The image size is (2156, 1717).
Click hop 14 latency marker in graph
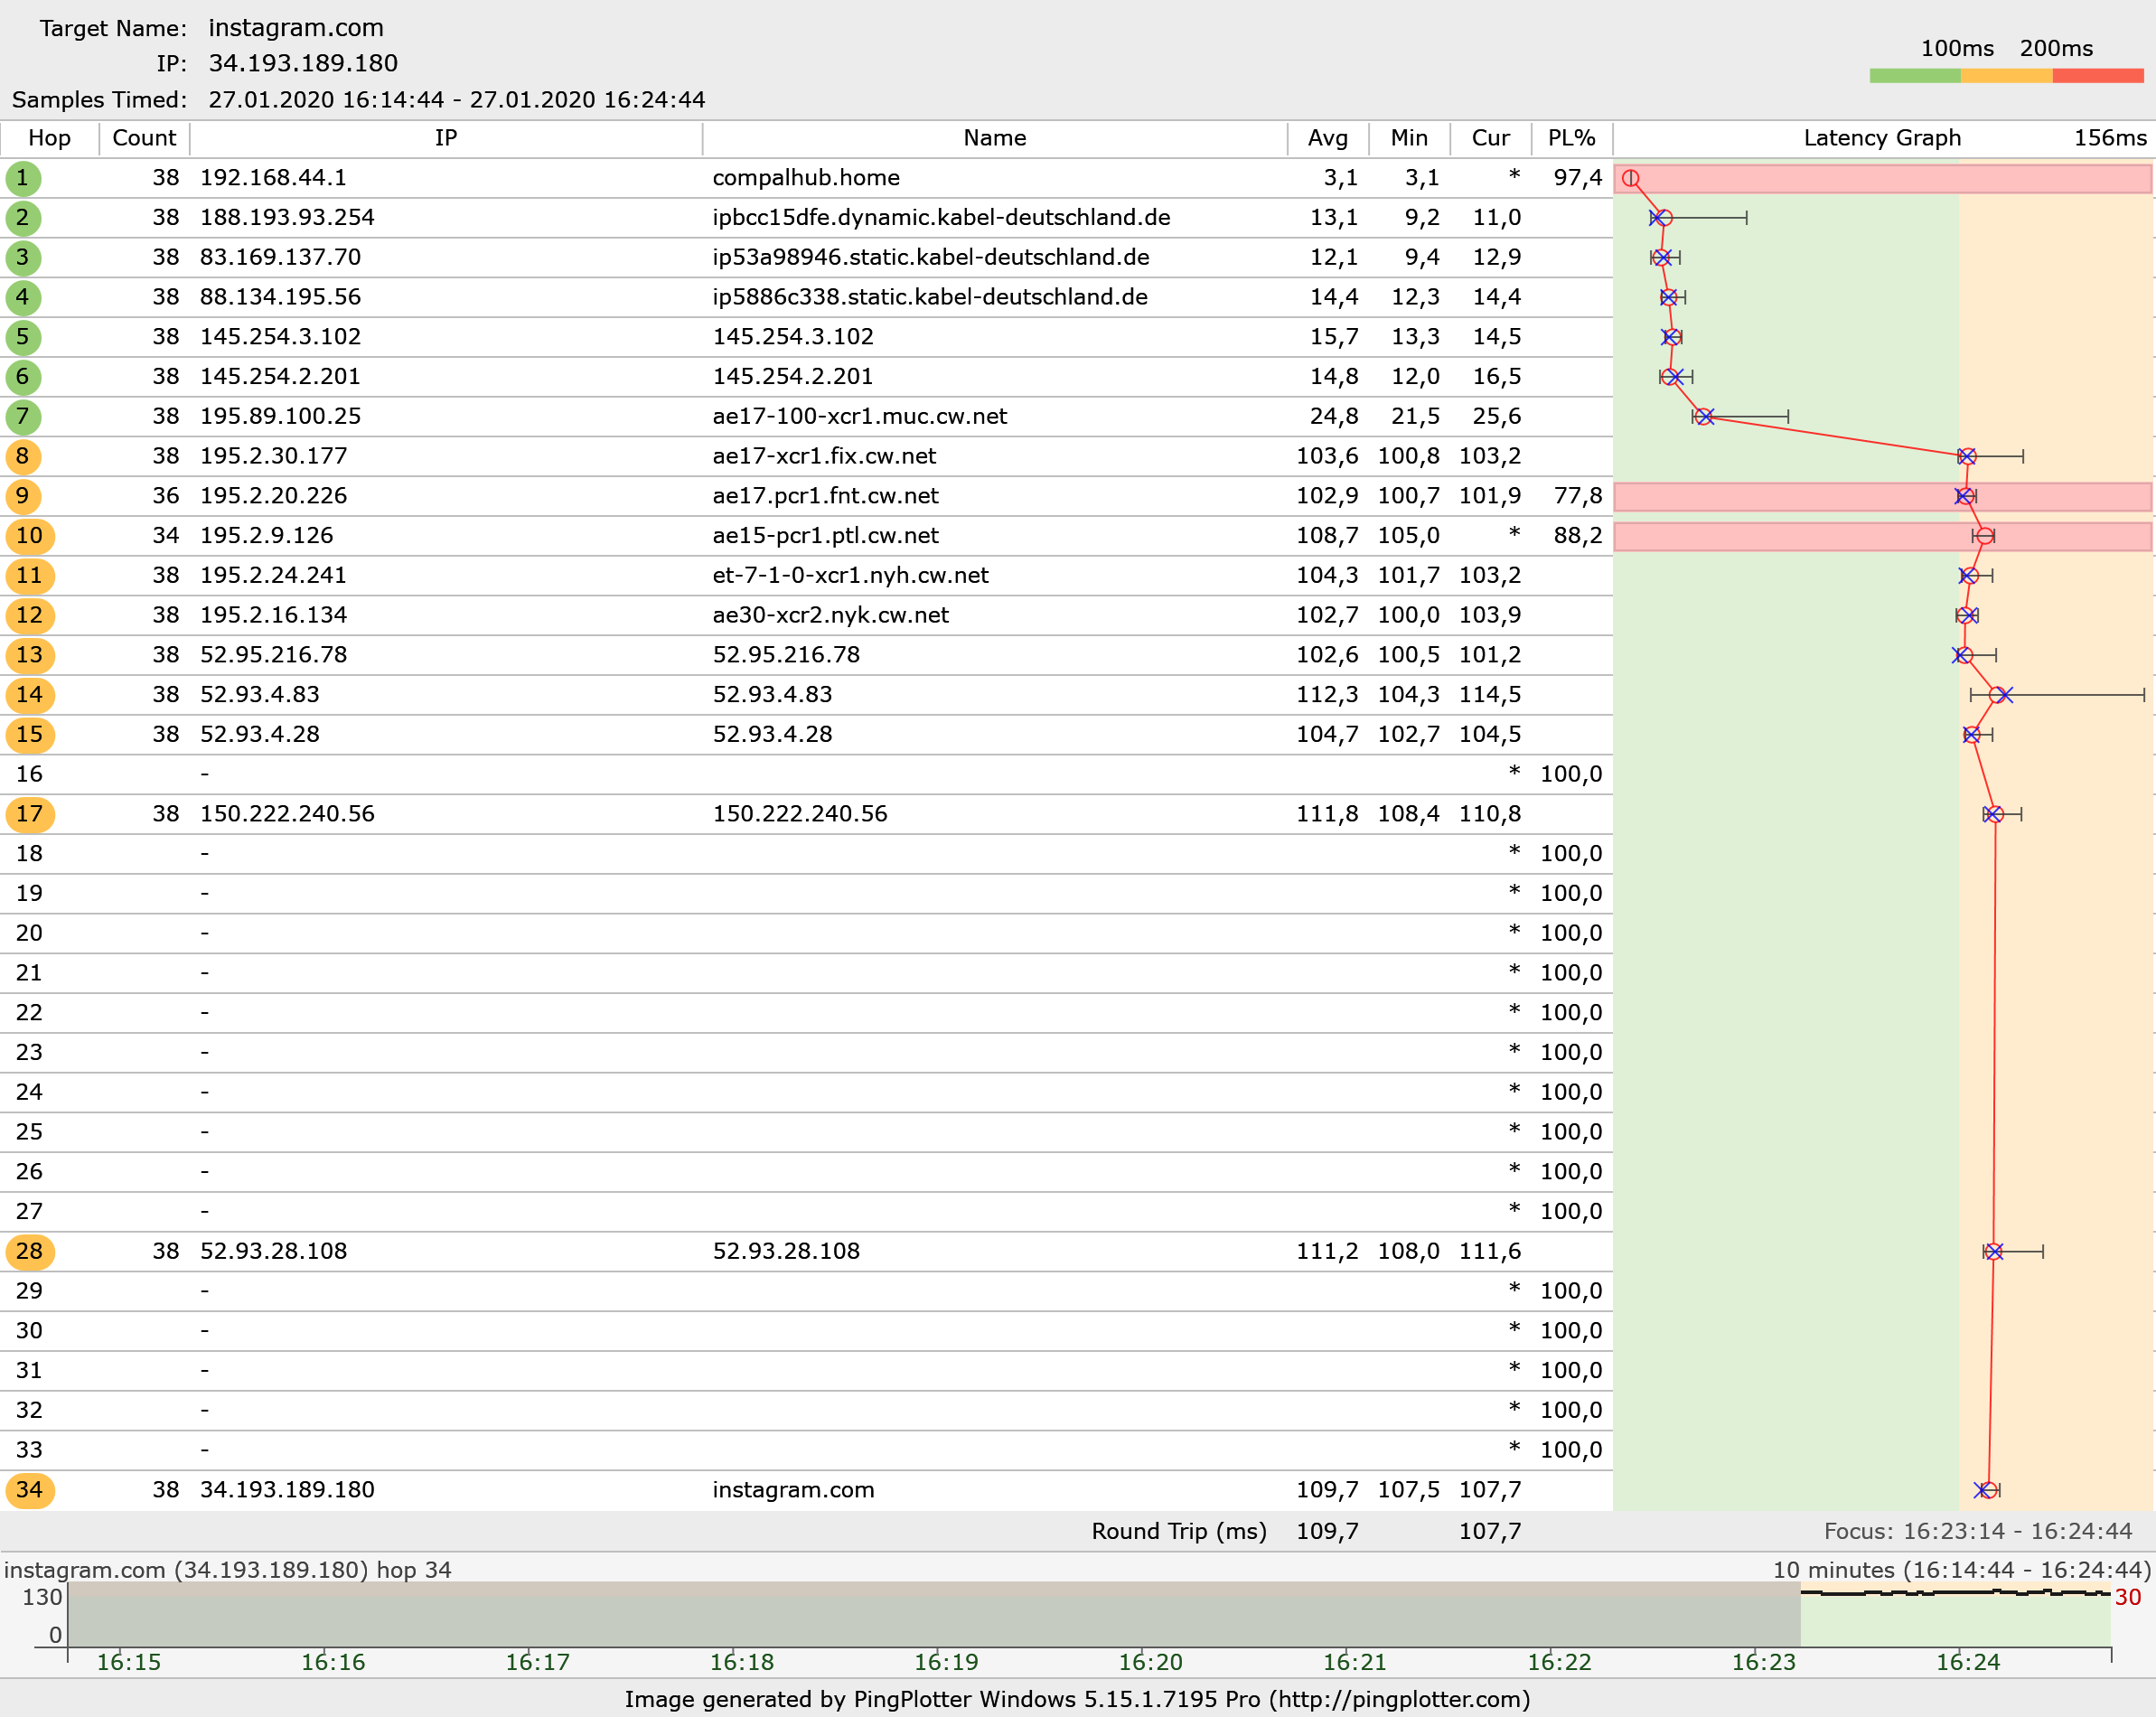coord(1999,695)
